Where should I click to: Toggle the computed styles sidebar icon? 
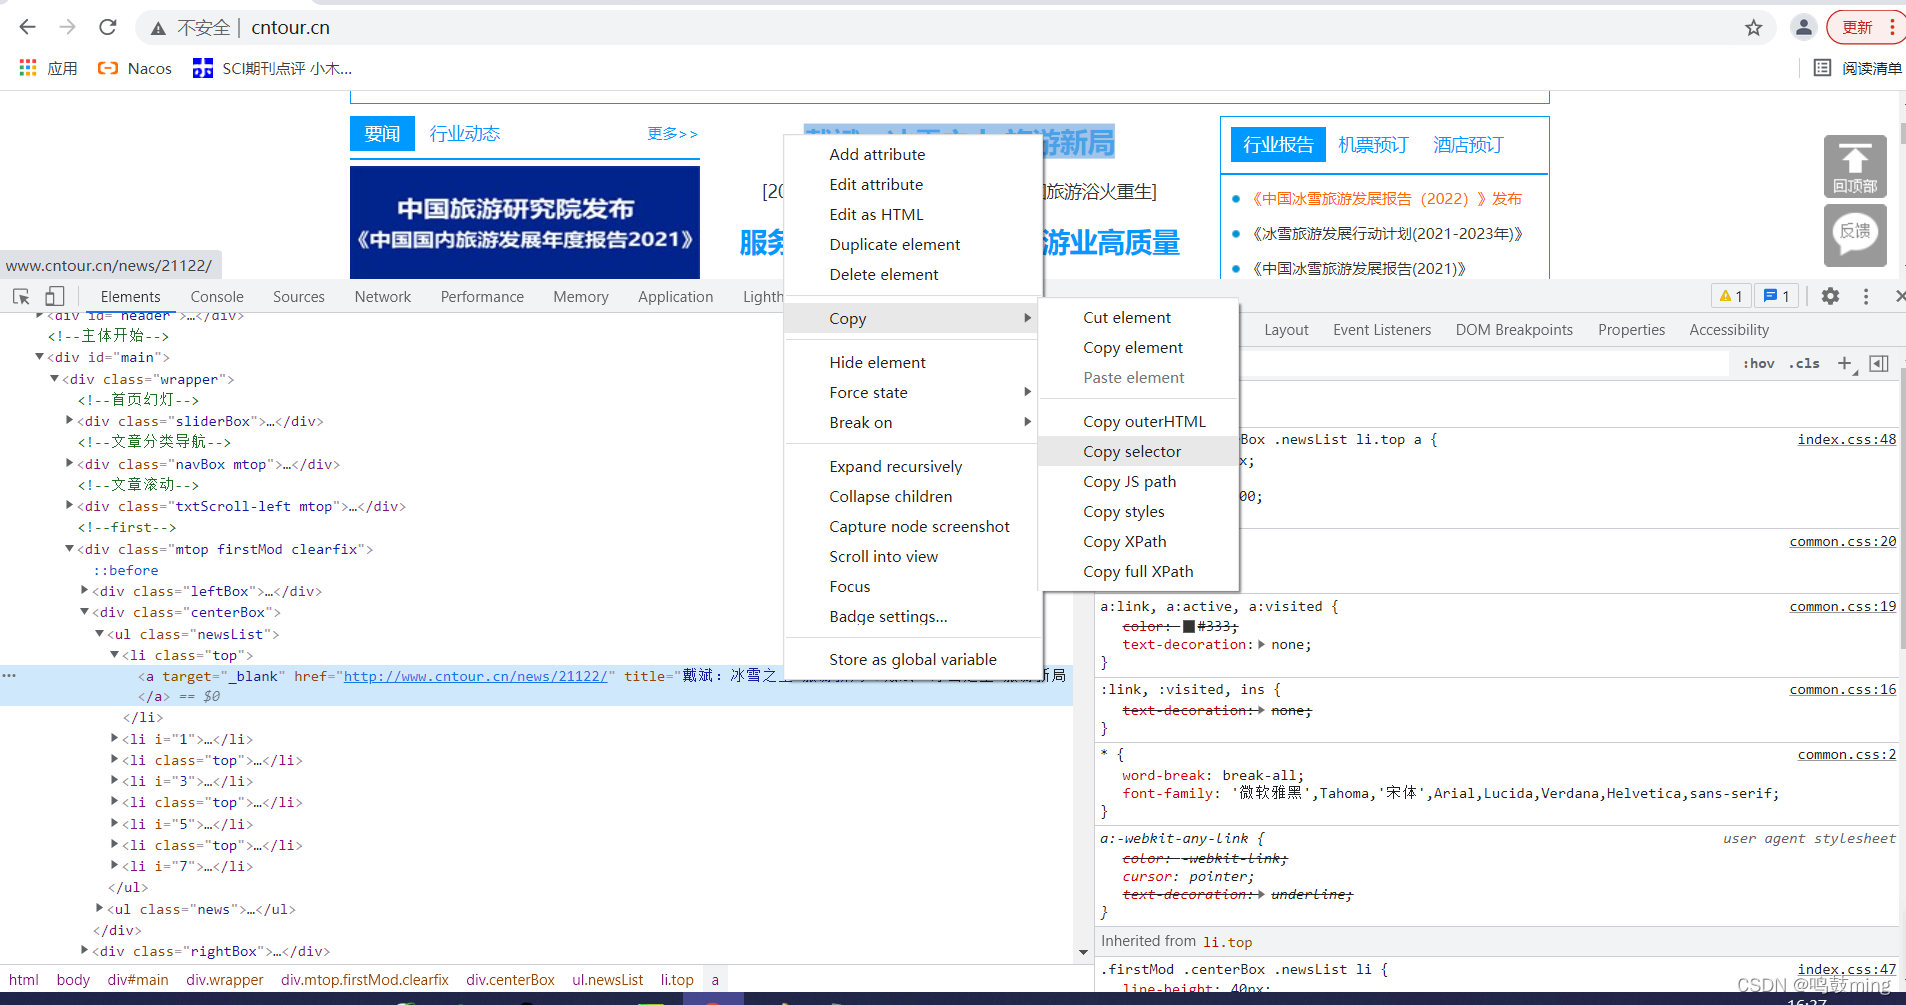tap(1879, 364)
